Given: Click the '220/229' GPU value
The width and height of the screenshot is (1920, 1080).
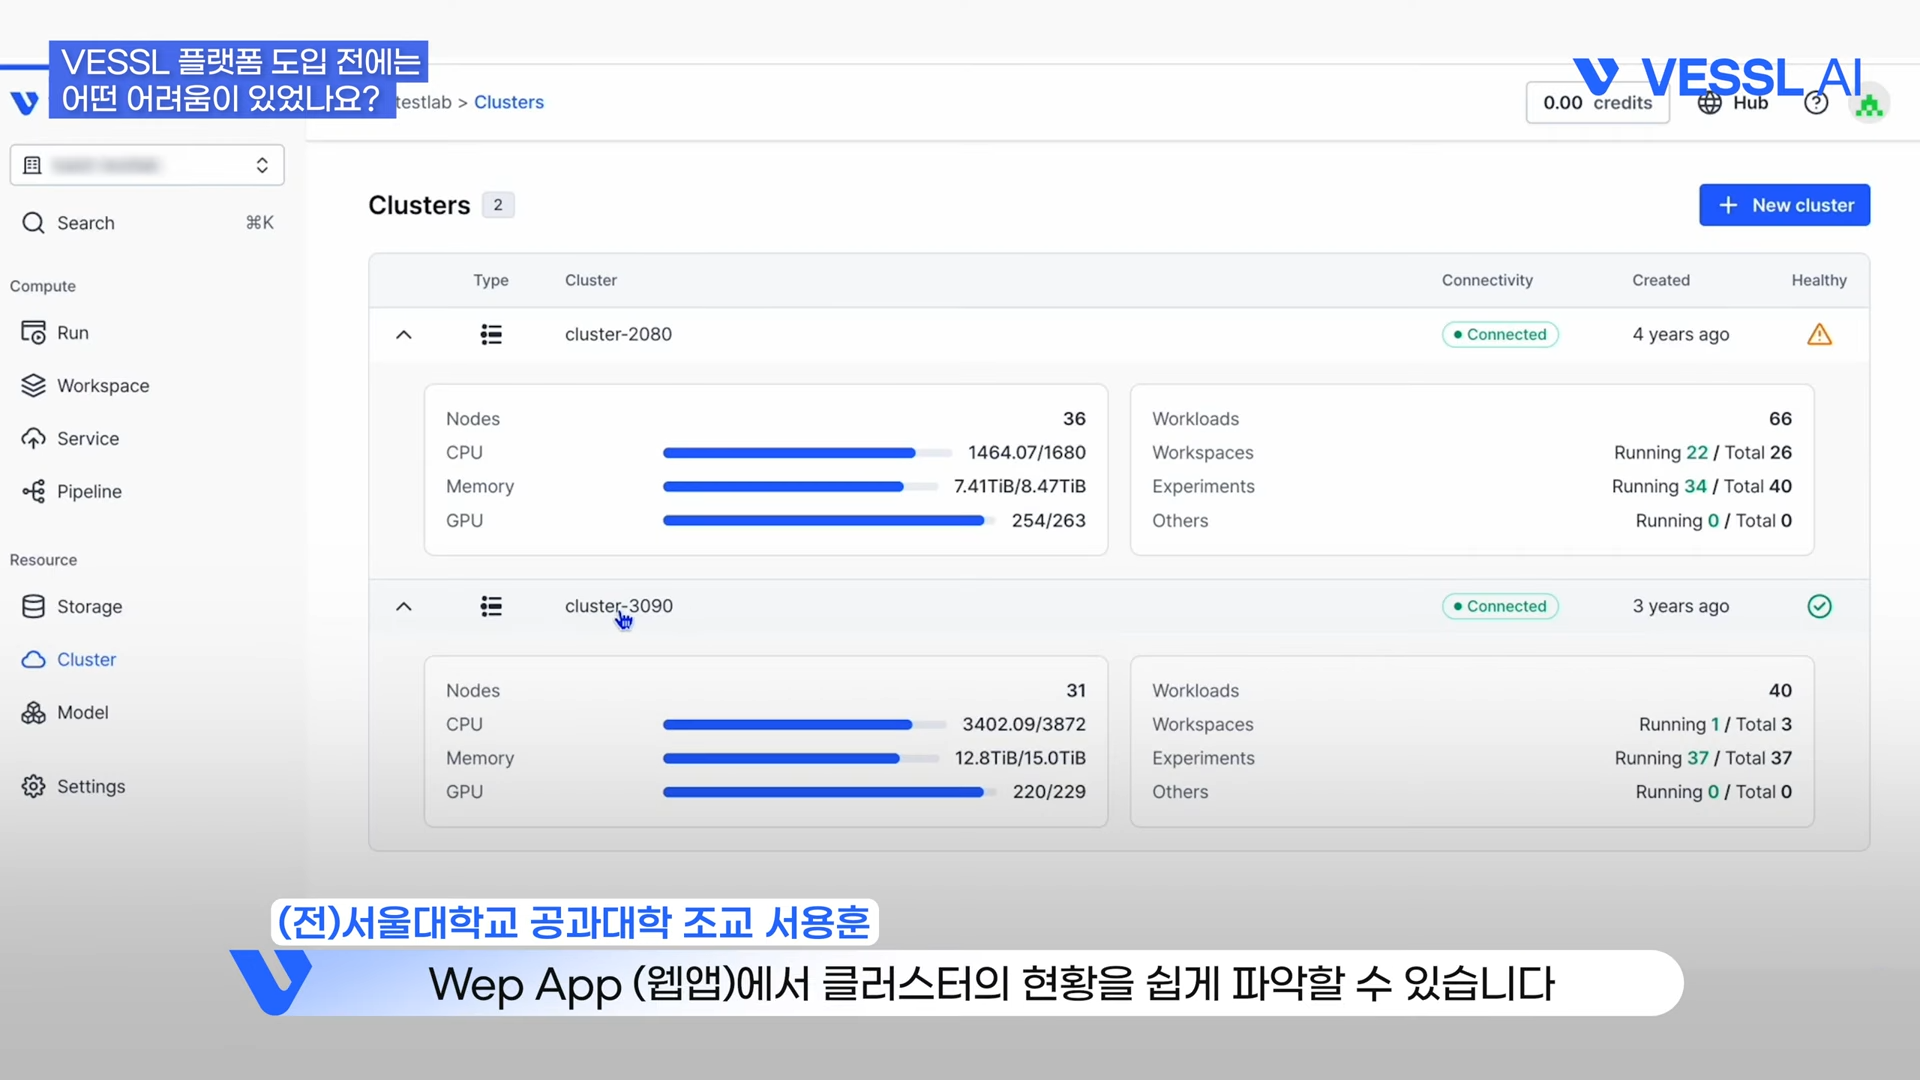Looking at the screenshot, I should point(1049,792).
